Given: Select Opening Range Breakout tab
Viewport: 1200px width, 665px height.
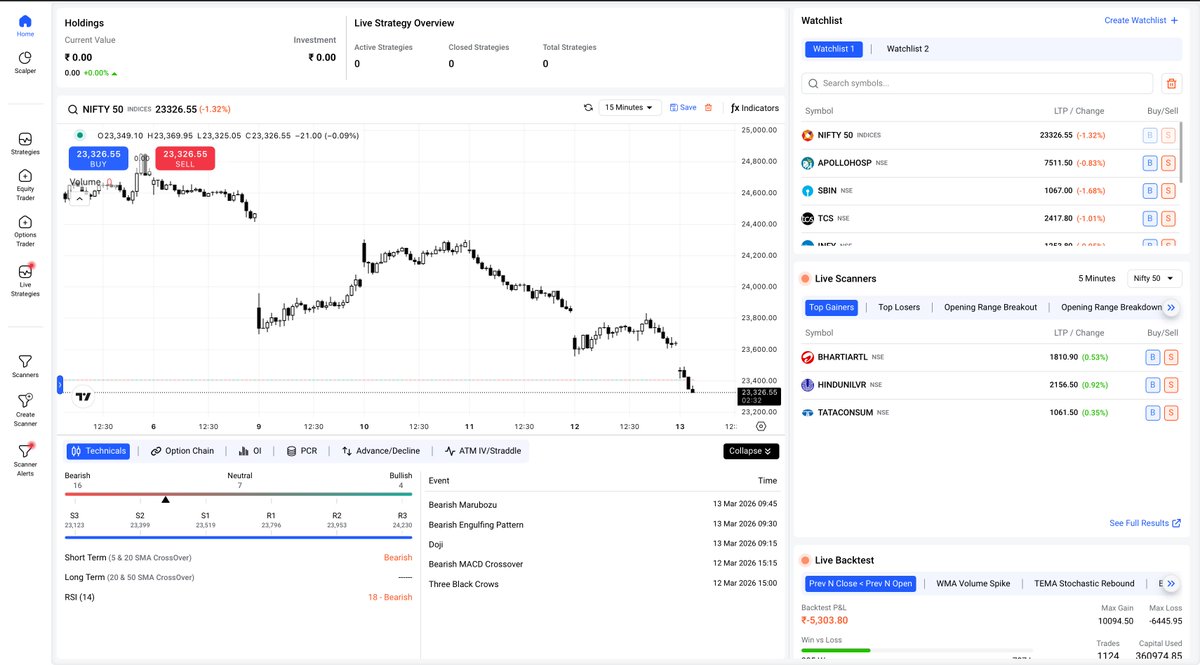Looking at the screenshot, I should pyautogui.click(x=990, y=307).
